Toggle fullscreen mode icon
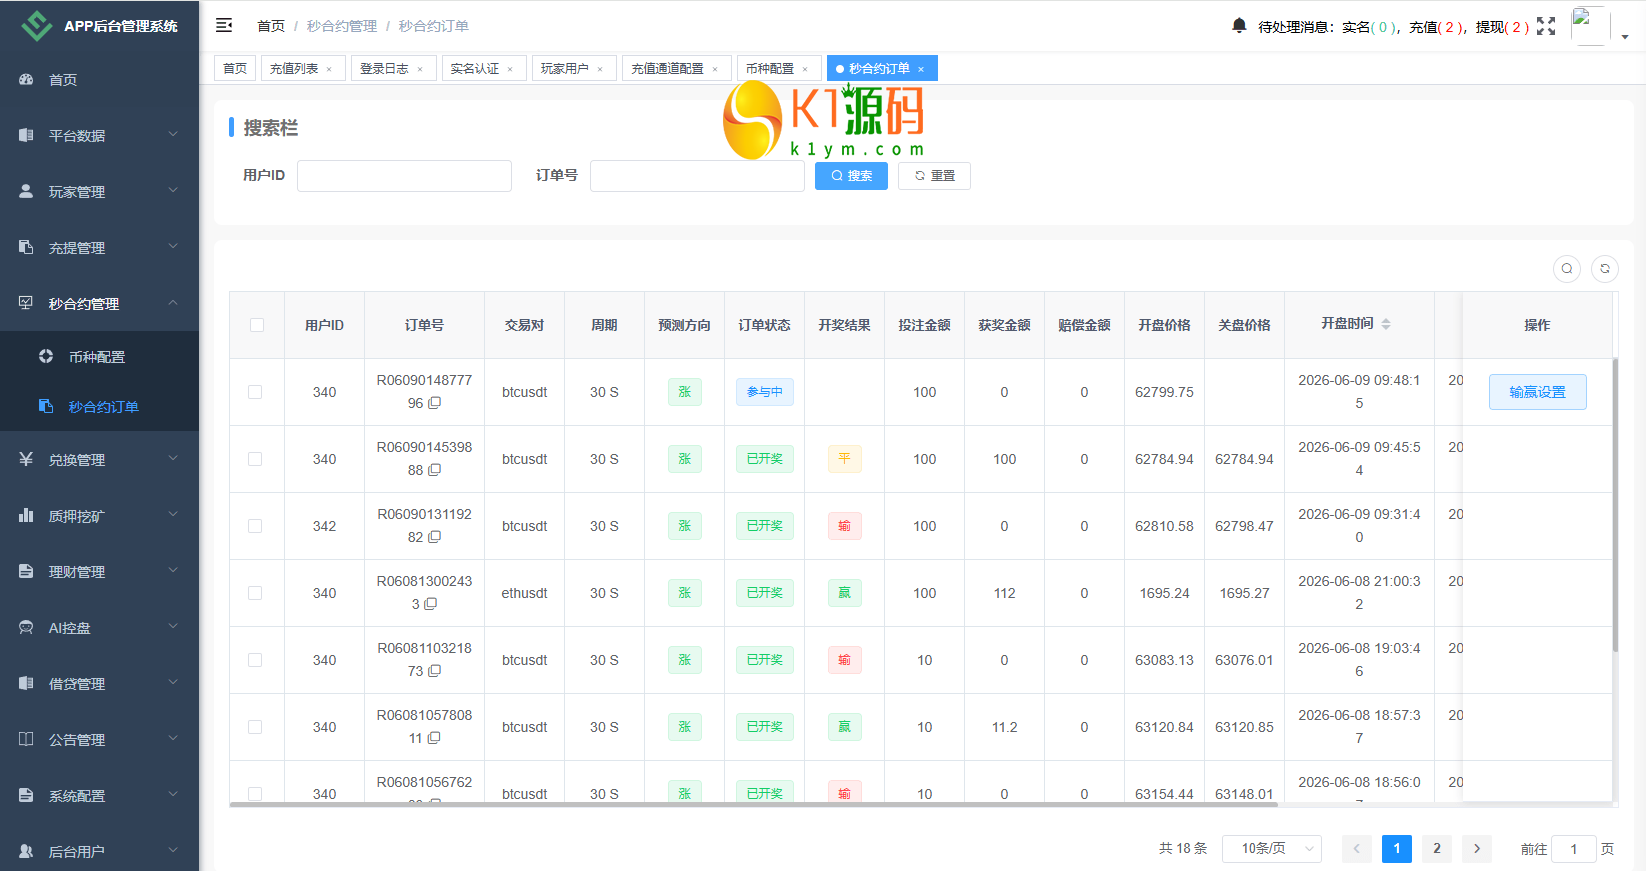 [1546, 26]
